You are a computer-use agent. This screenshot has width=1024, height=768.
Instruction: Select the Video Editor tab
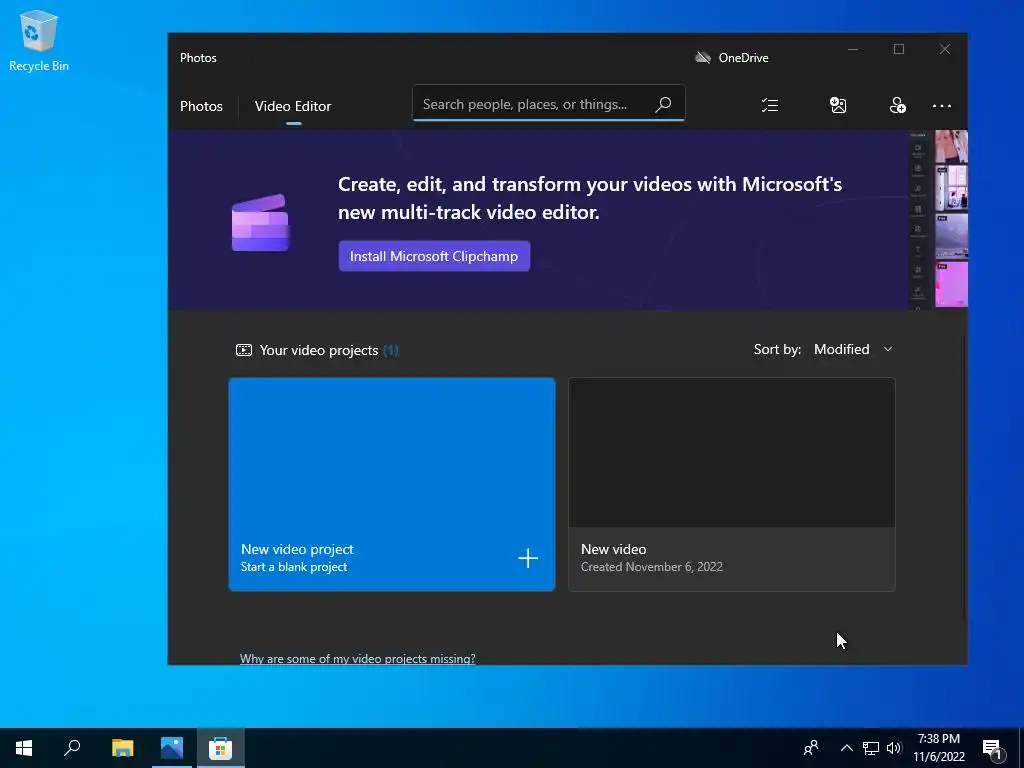click(x=293, y=106)
